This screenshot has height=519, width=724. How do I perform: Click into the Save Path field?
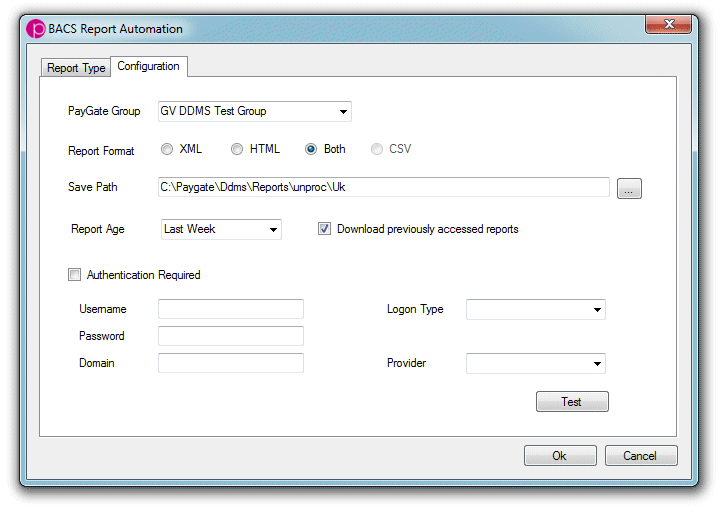click(x=384, y=187)
